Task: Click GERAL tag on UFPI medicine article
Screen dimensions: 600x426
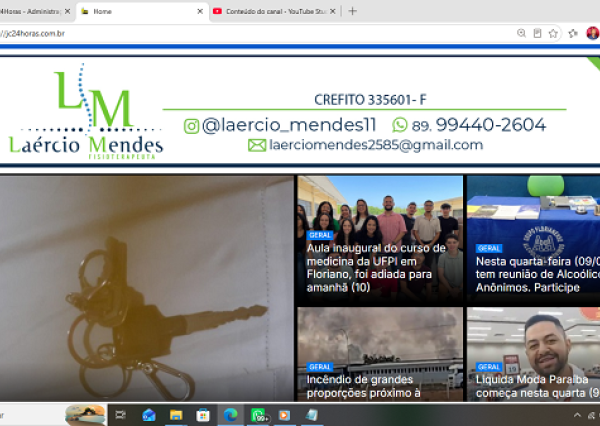Action: click(x=320, y=235)
